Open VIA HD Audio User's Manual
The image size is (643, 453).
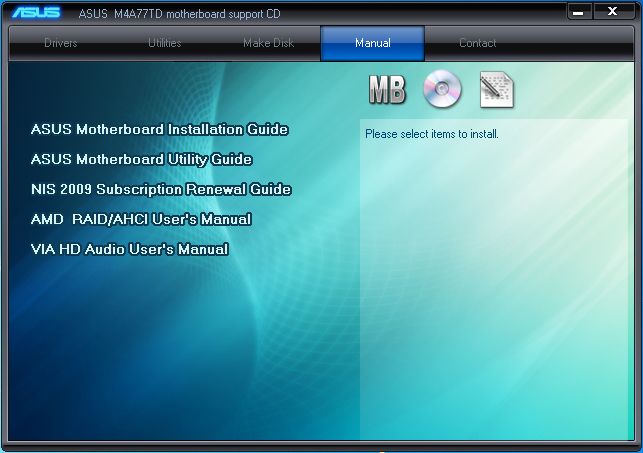130,249
